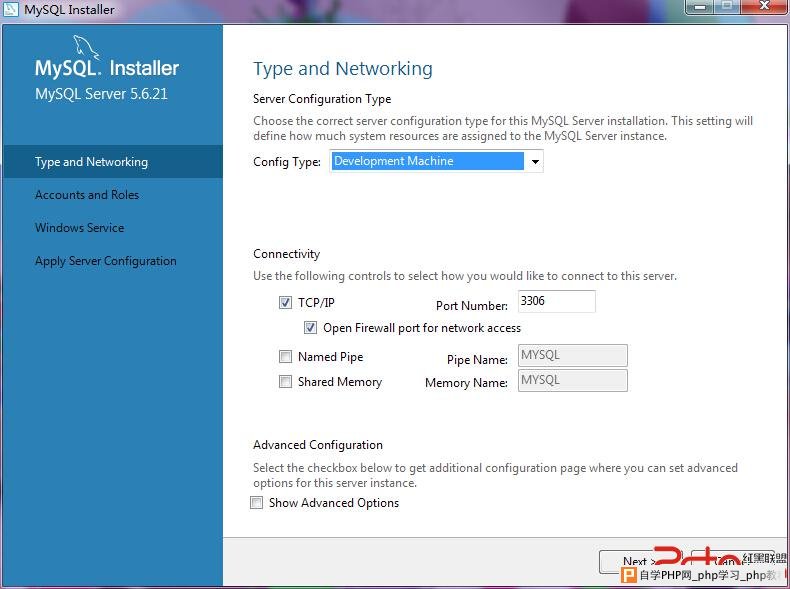Enable the Named Pipe checkbox
Viewport: 790px width, 589px height.
[285, 357]
